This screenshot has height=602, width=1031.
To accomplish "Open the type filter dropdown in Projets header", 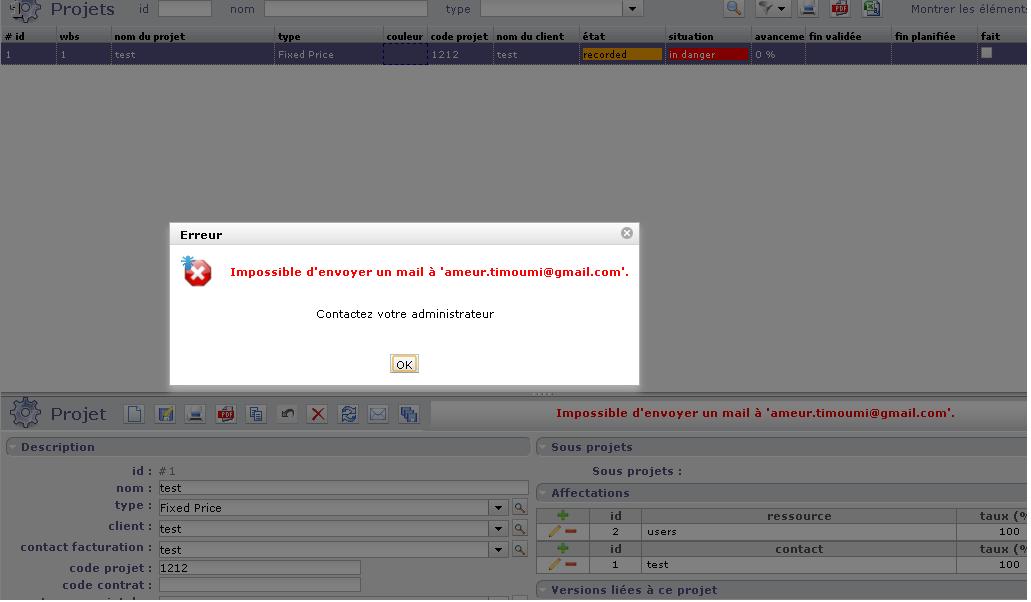I will [x=633, y=9].
